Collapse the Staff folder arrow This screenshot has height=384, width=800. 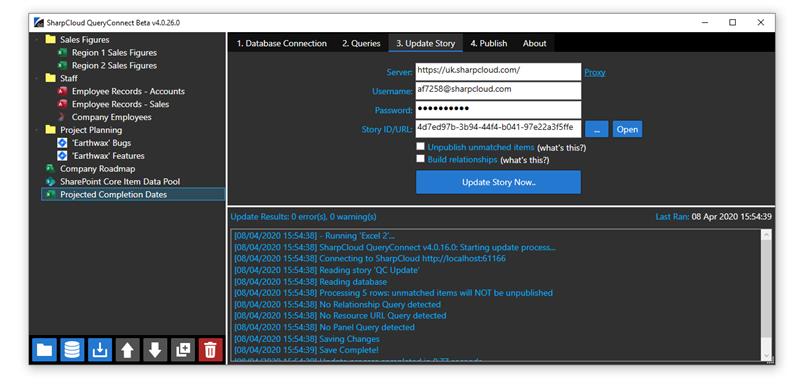(x=36, y=78)
